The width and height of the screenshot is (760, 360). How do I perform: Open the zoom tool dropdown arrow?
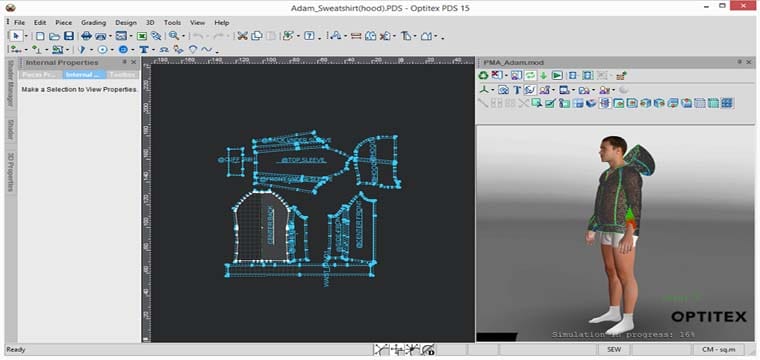click(183, 36)
